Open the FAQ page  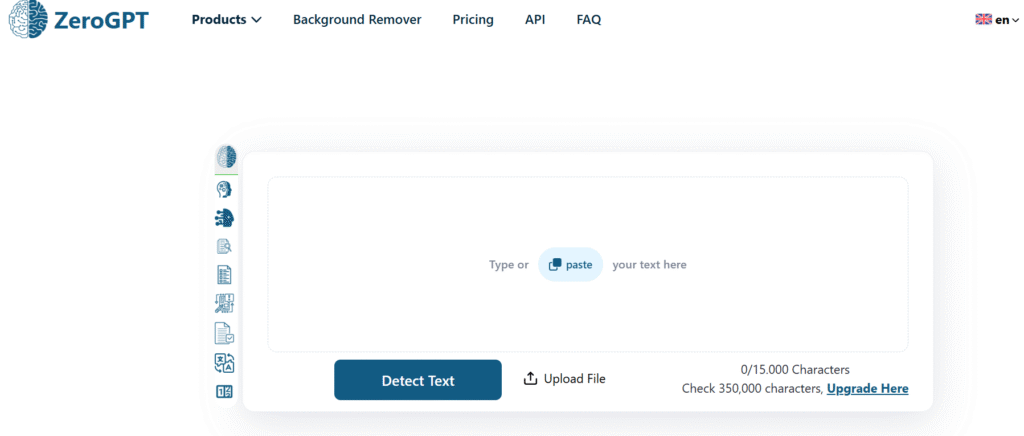588,20
